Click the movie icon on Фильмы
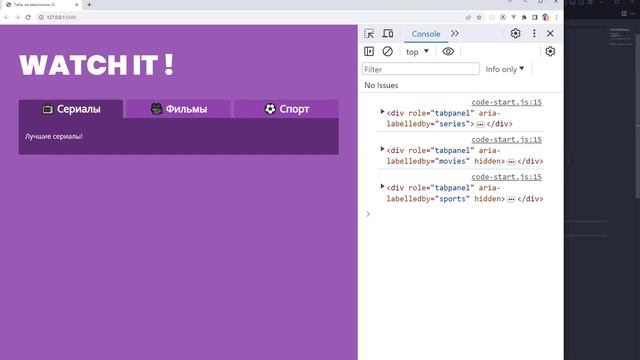The height and width of the screenshot is (360, 640). (x=156, y=109)
